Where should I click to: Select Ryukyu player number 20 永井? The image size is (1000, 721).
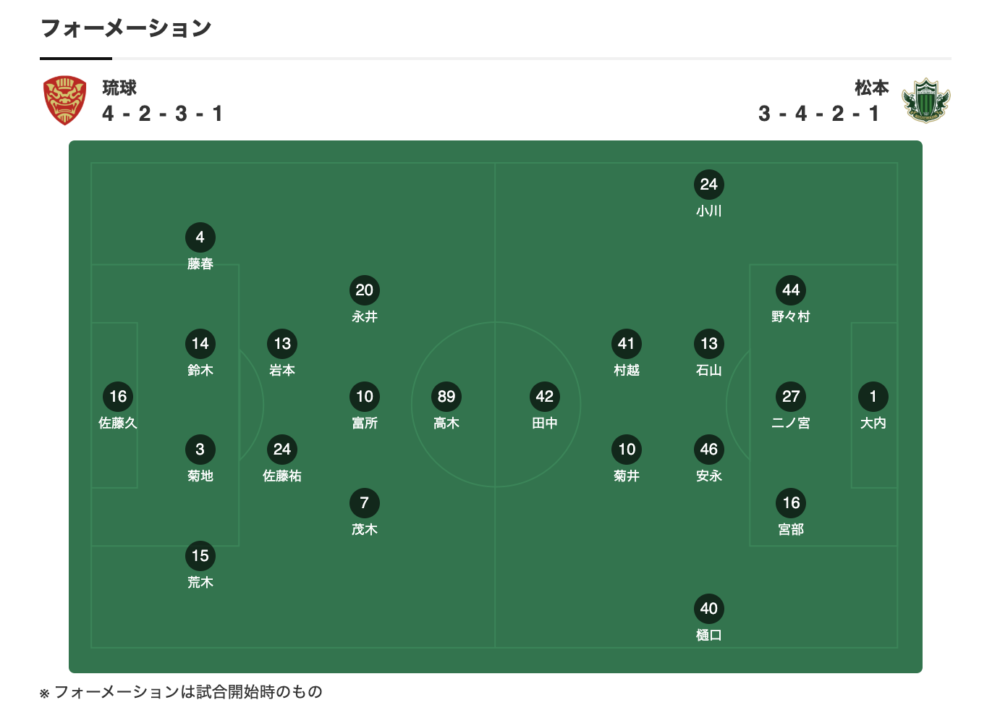coord(364,291)
